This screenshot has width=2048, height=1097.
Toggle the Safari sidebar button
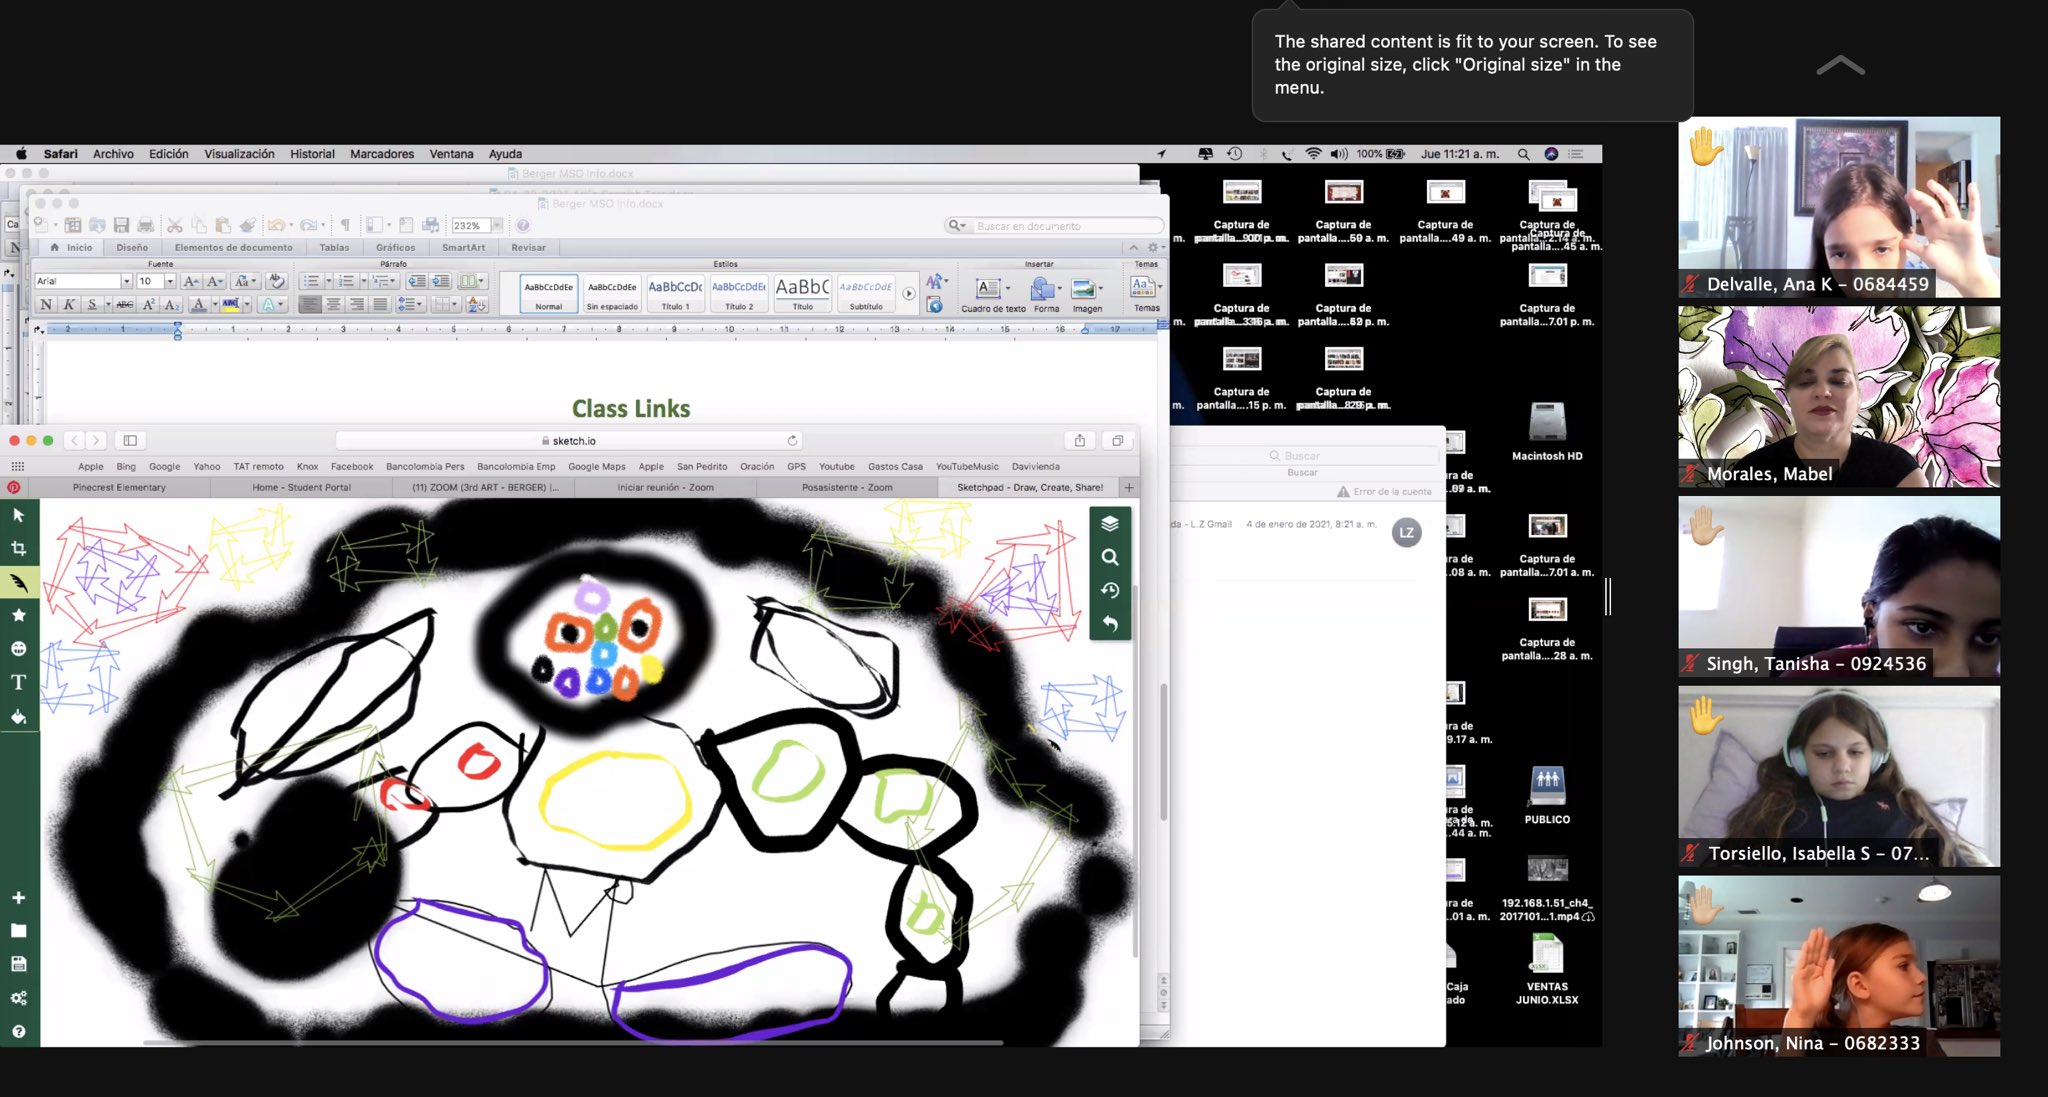click(x=130, y=440)
